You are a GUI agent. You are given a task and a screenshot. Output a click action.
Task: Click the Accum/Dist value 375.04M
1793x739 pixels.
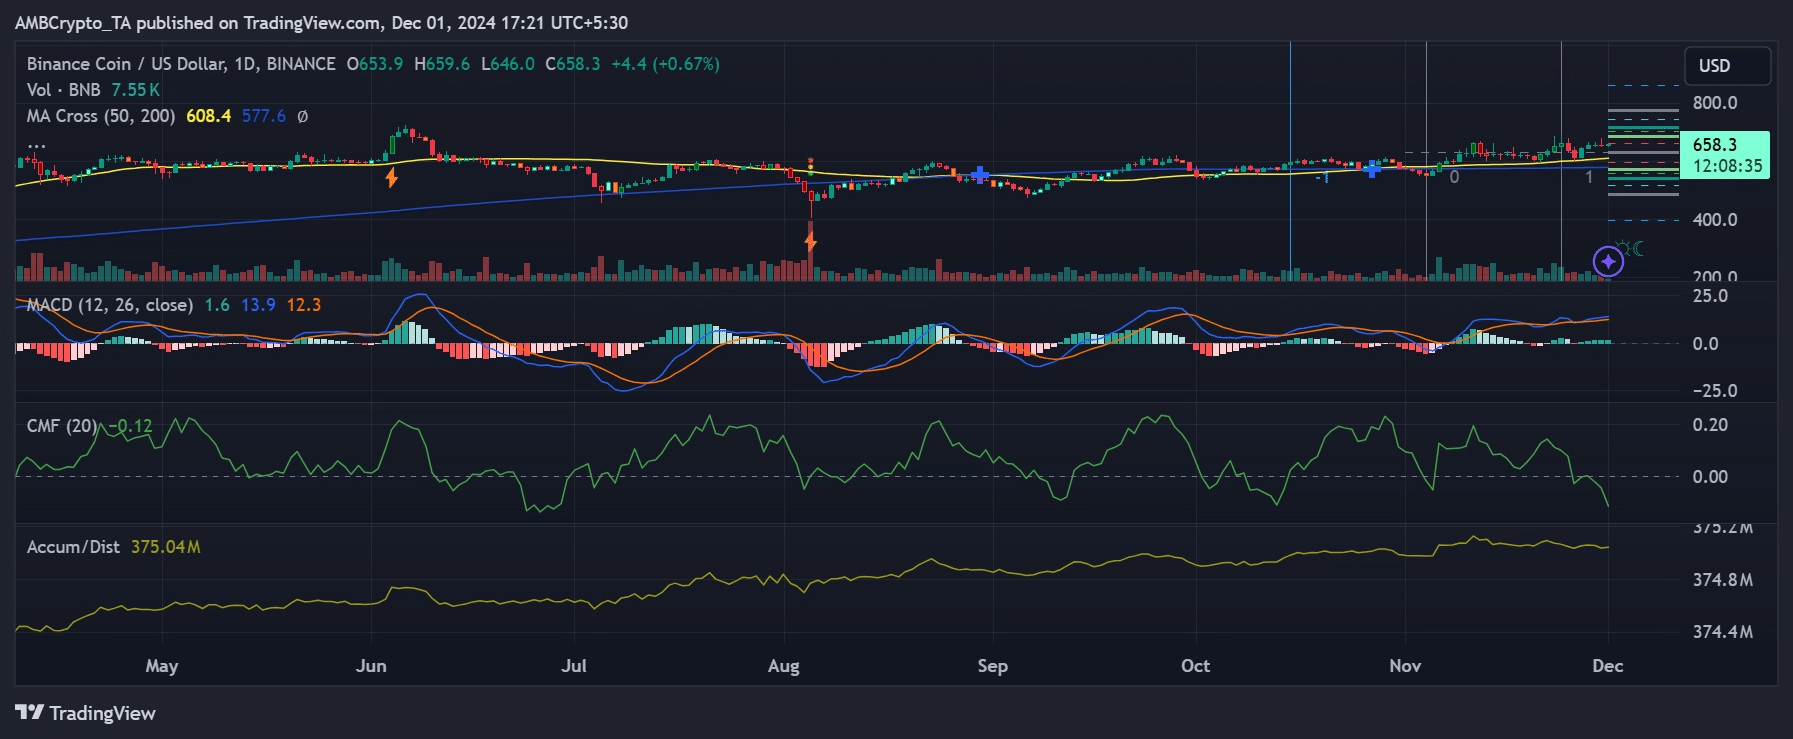[166, 547]
